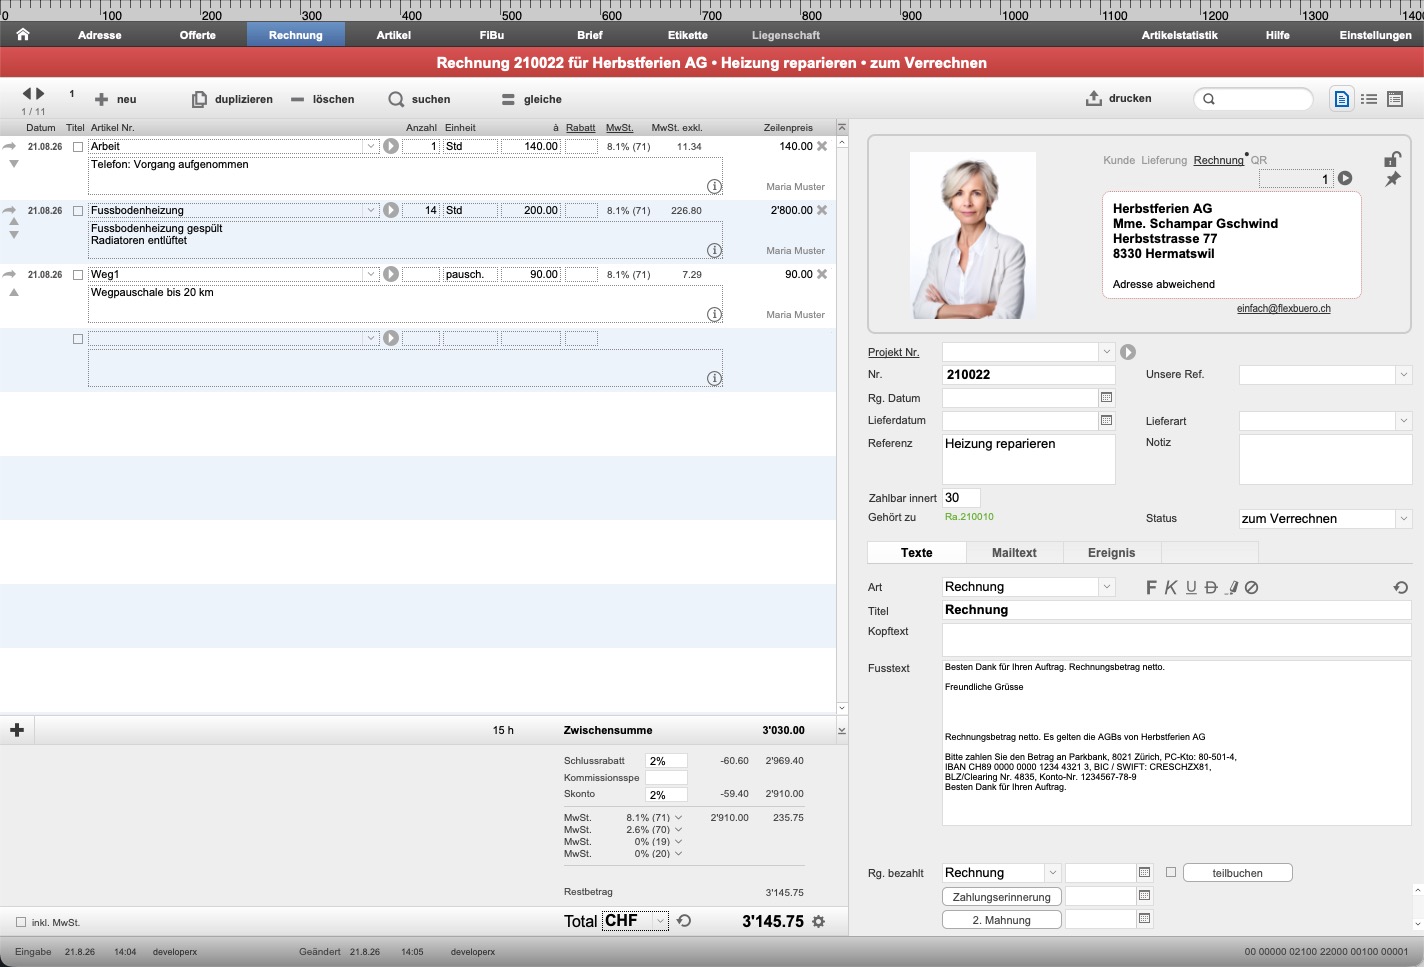Open the total settings gear icon
Viewport: 1424px width, 967px height.
tap(818, 921)
